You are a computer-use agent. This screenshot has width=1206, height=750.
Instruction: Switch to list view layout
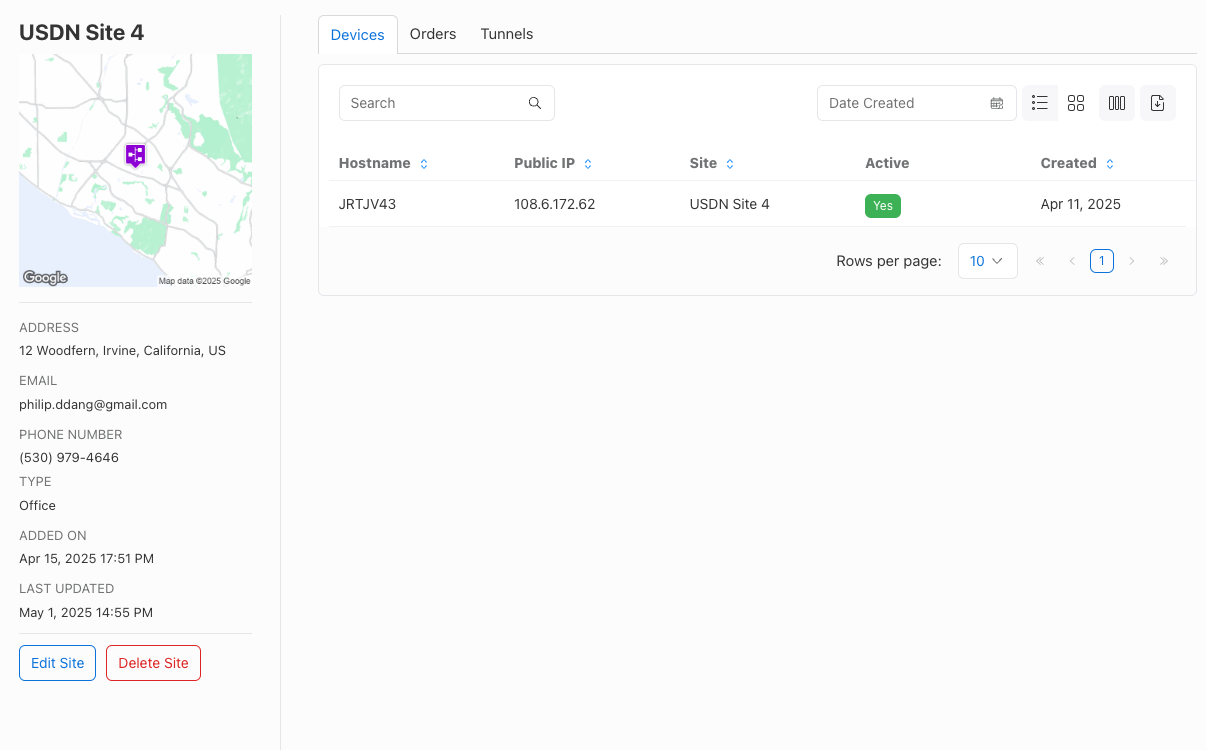pyautogui.click(x=1039, y=103)
